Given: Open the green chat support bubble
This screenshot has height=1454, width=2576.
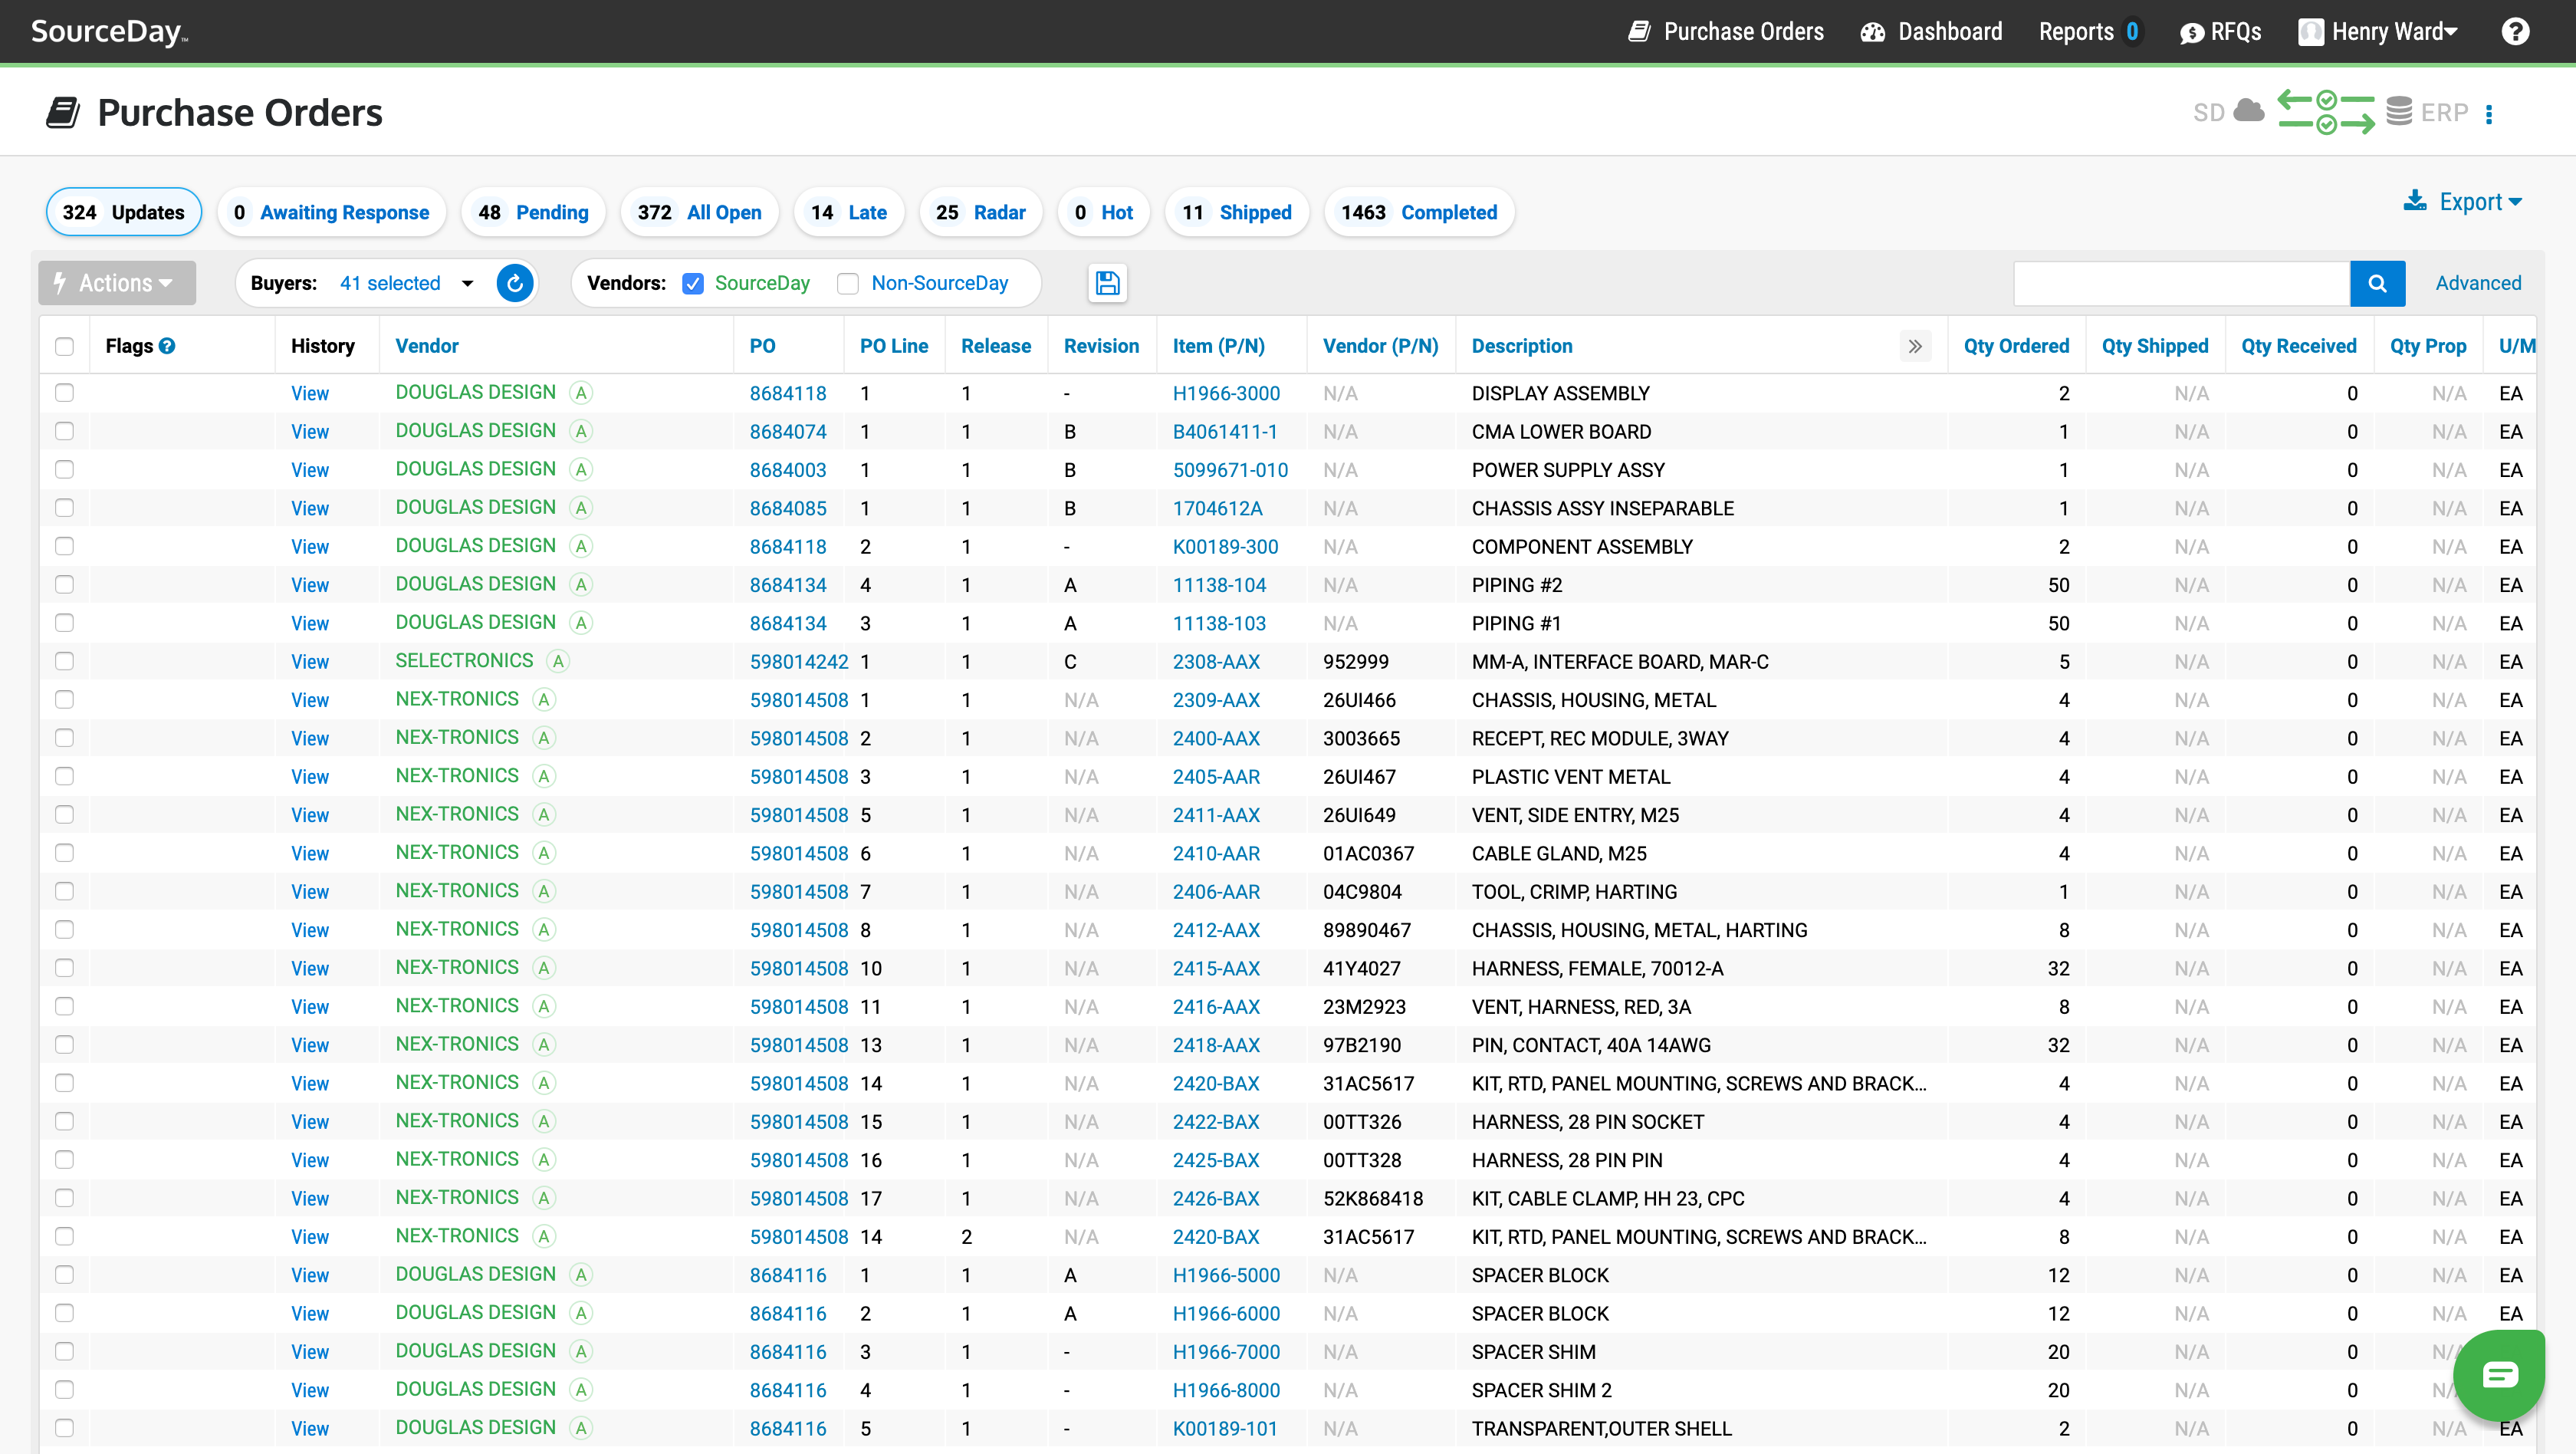Looking at the screenshot, I should 2499,1376.
